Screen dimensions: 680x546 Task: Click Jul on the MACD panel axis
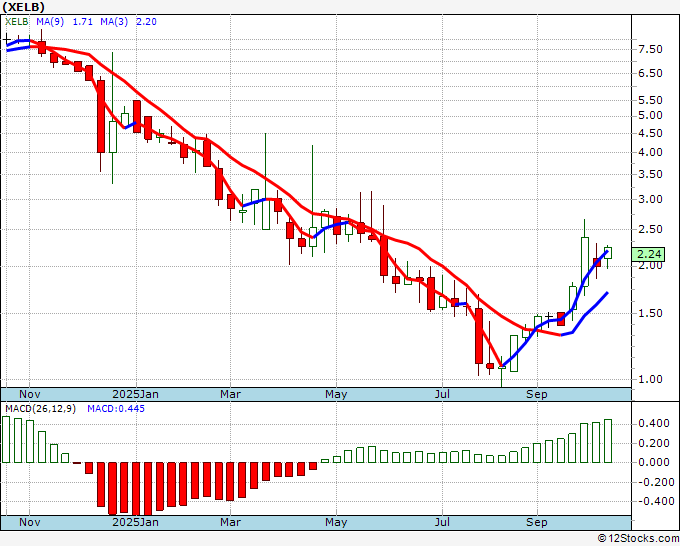tap(442, 522)
